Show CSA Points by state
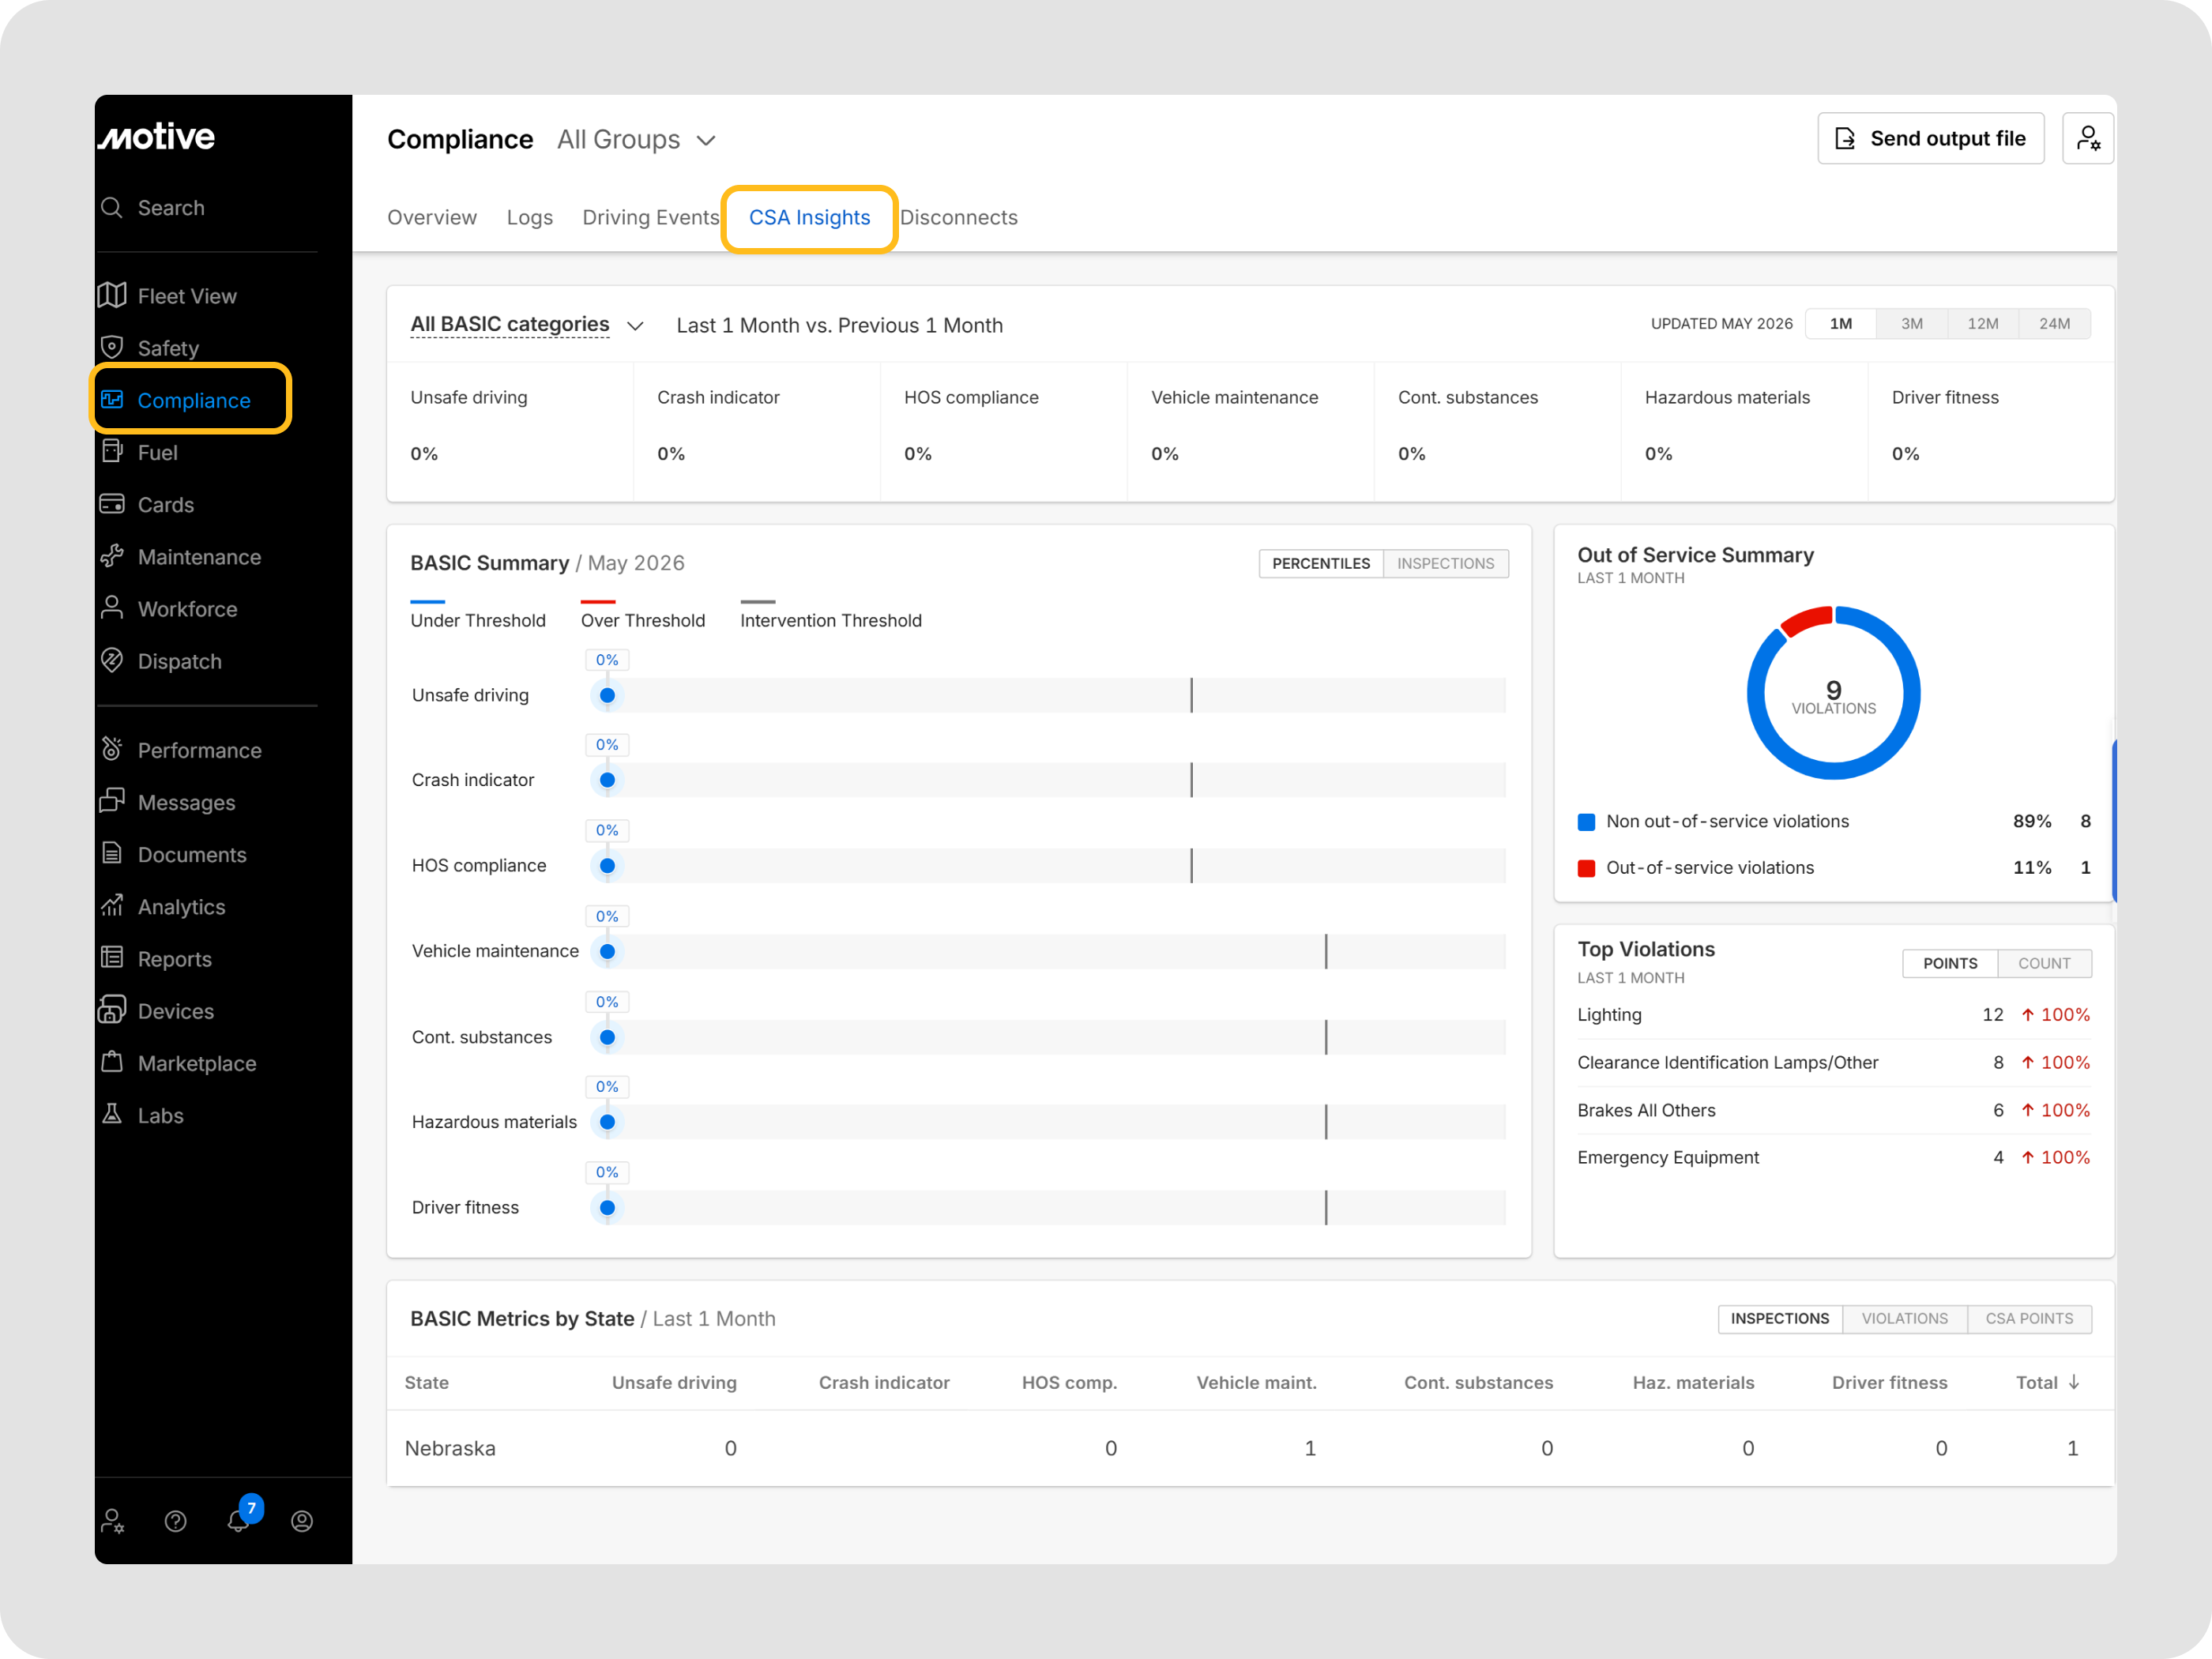The image size is (2212, 1659). coord(2028,1318)
